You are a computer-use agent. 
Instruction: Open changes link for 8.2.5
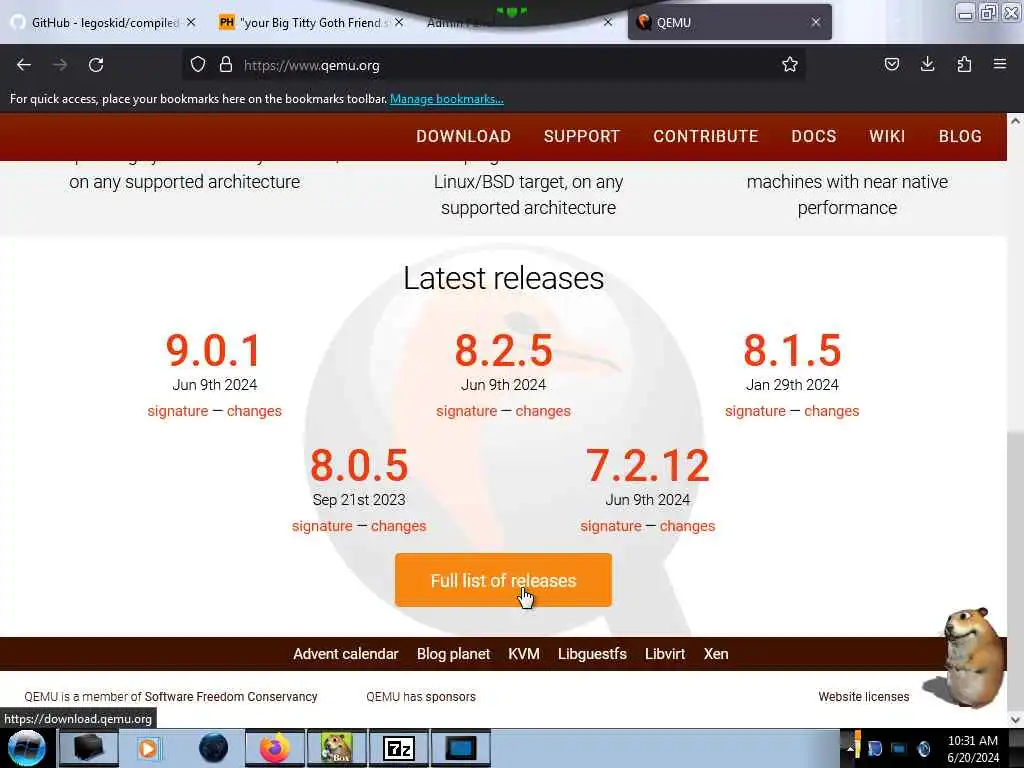click(543, 411)
